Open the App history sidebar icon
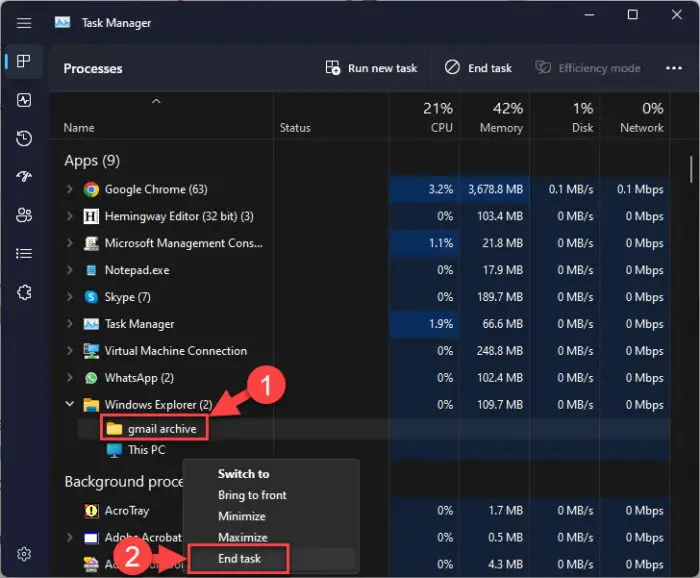This screenshot has width=700, height=578. (24, 138)
